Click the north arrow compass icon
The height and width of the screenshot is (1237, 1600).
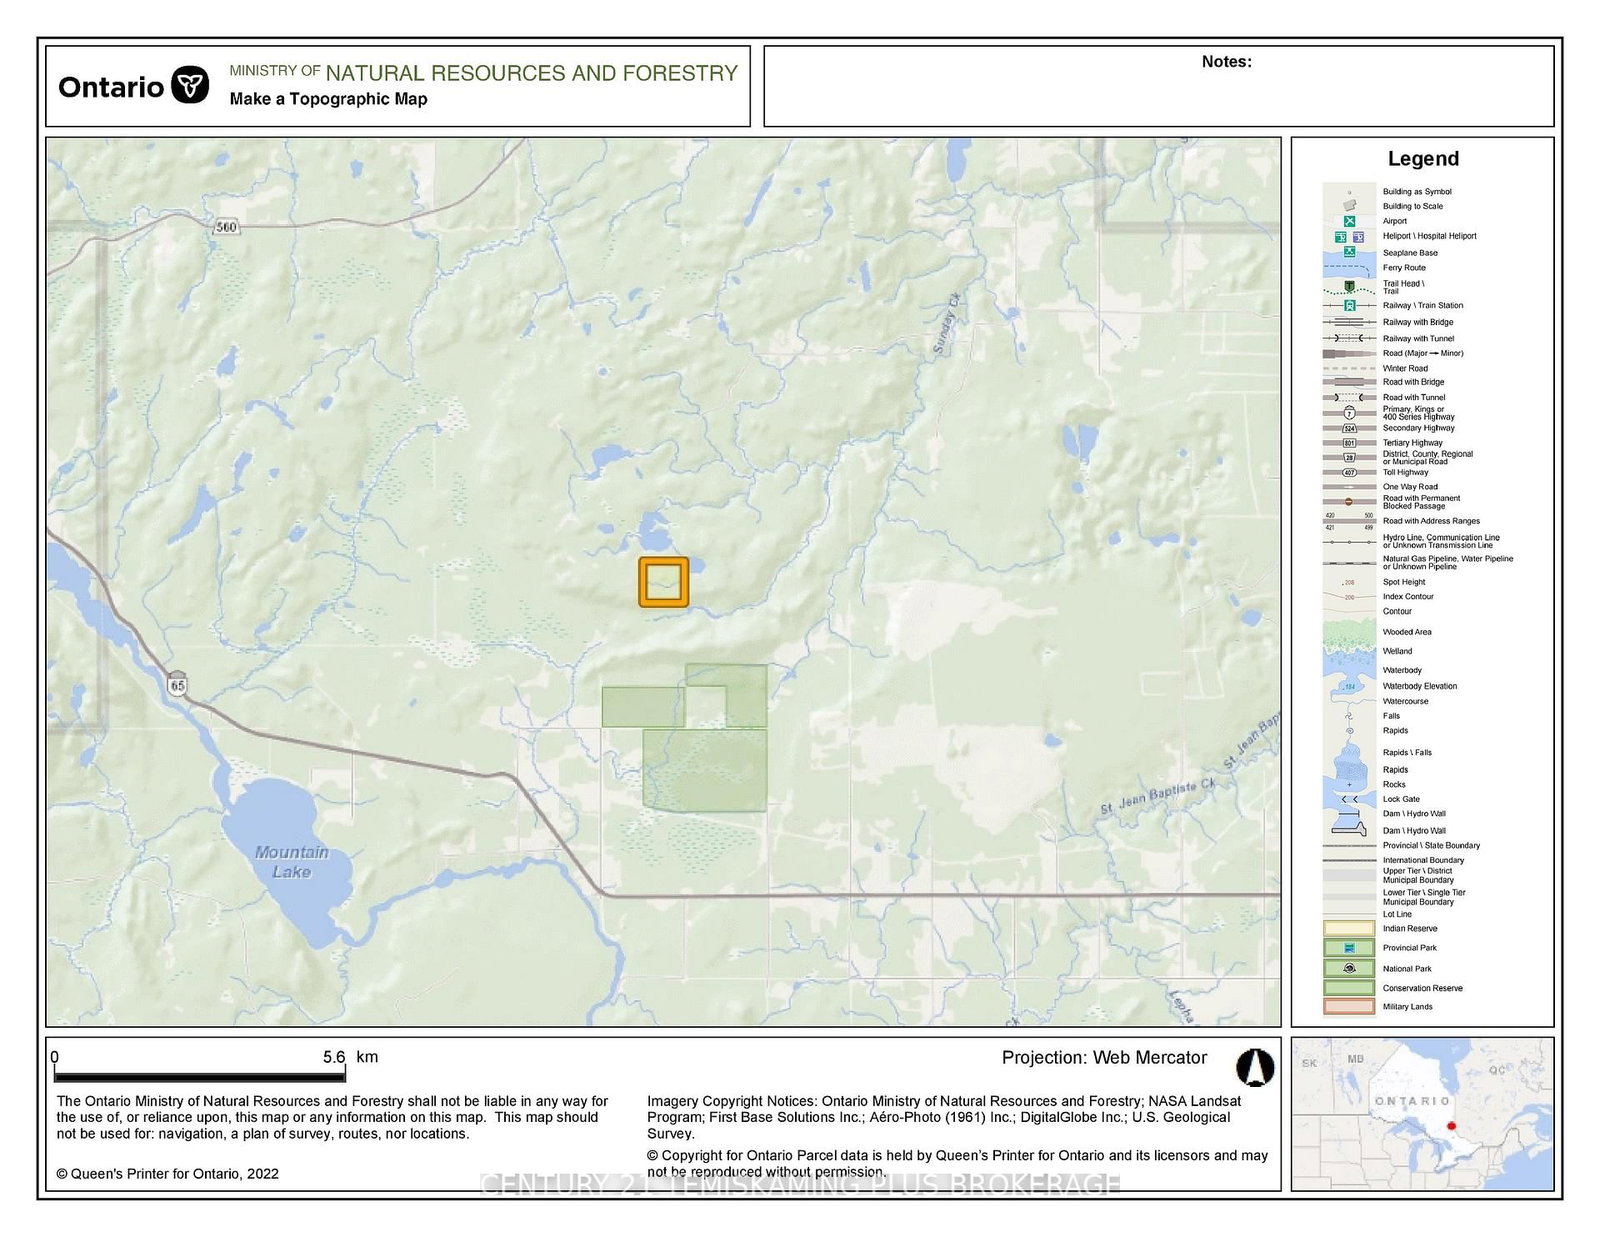[1254, 1067]
